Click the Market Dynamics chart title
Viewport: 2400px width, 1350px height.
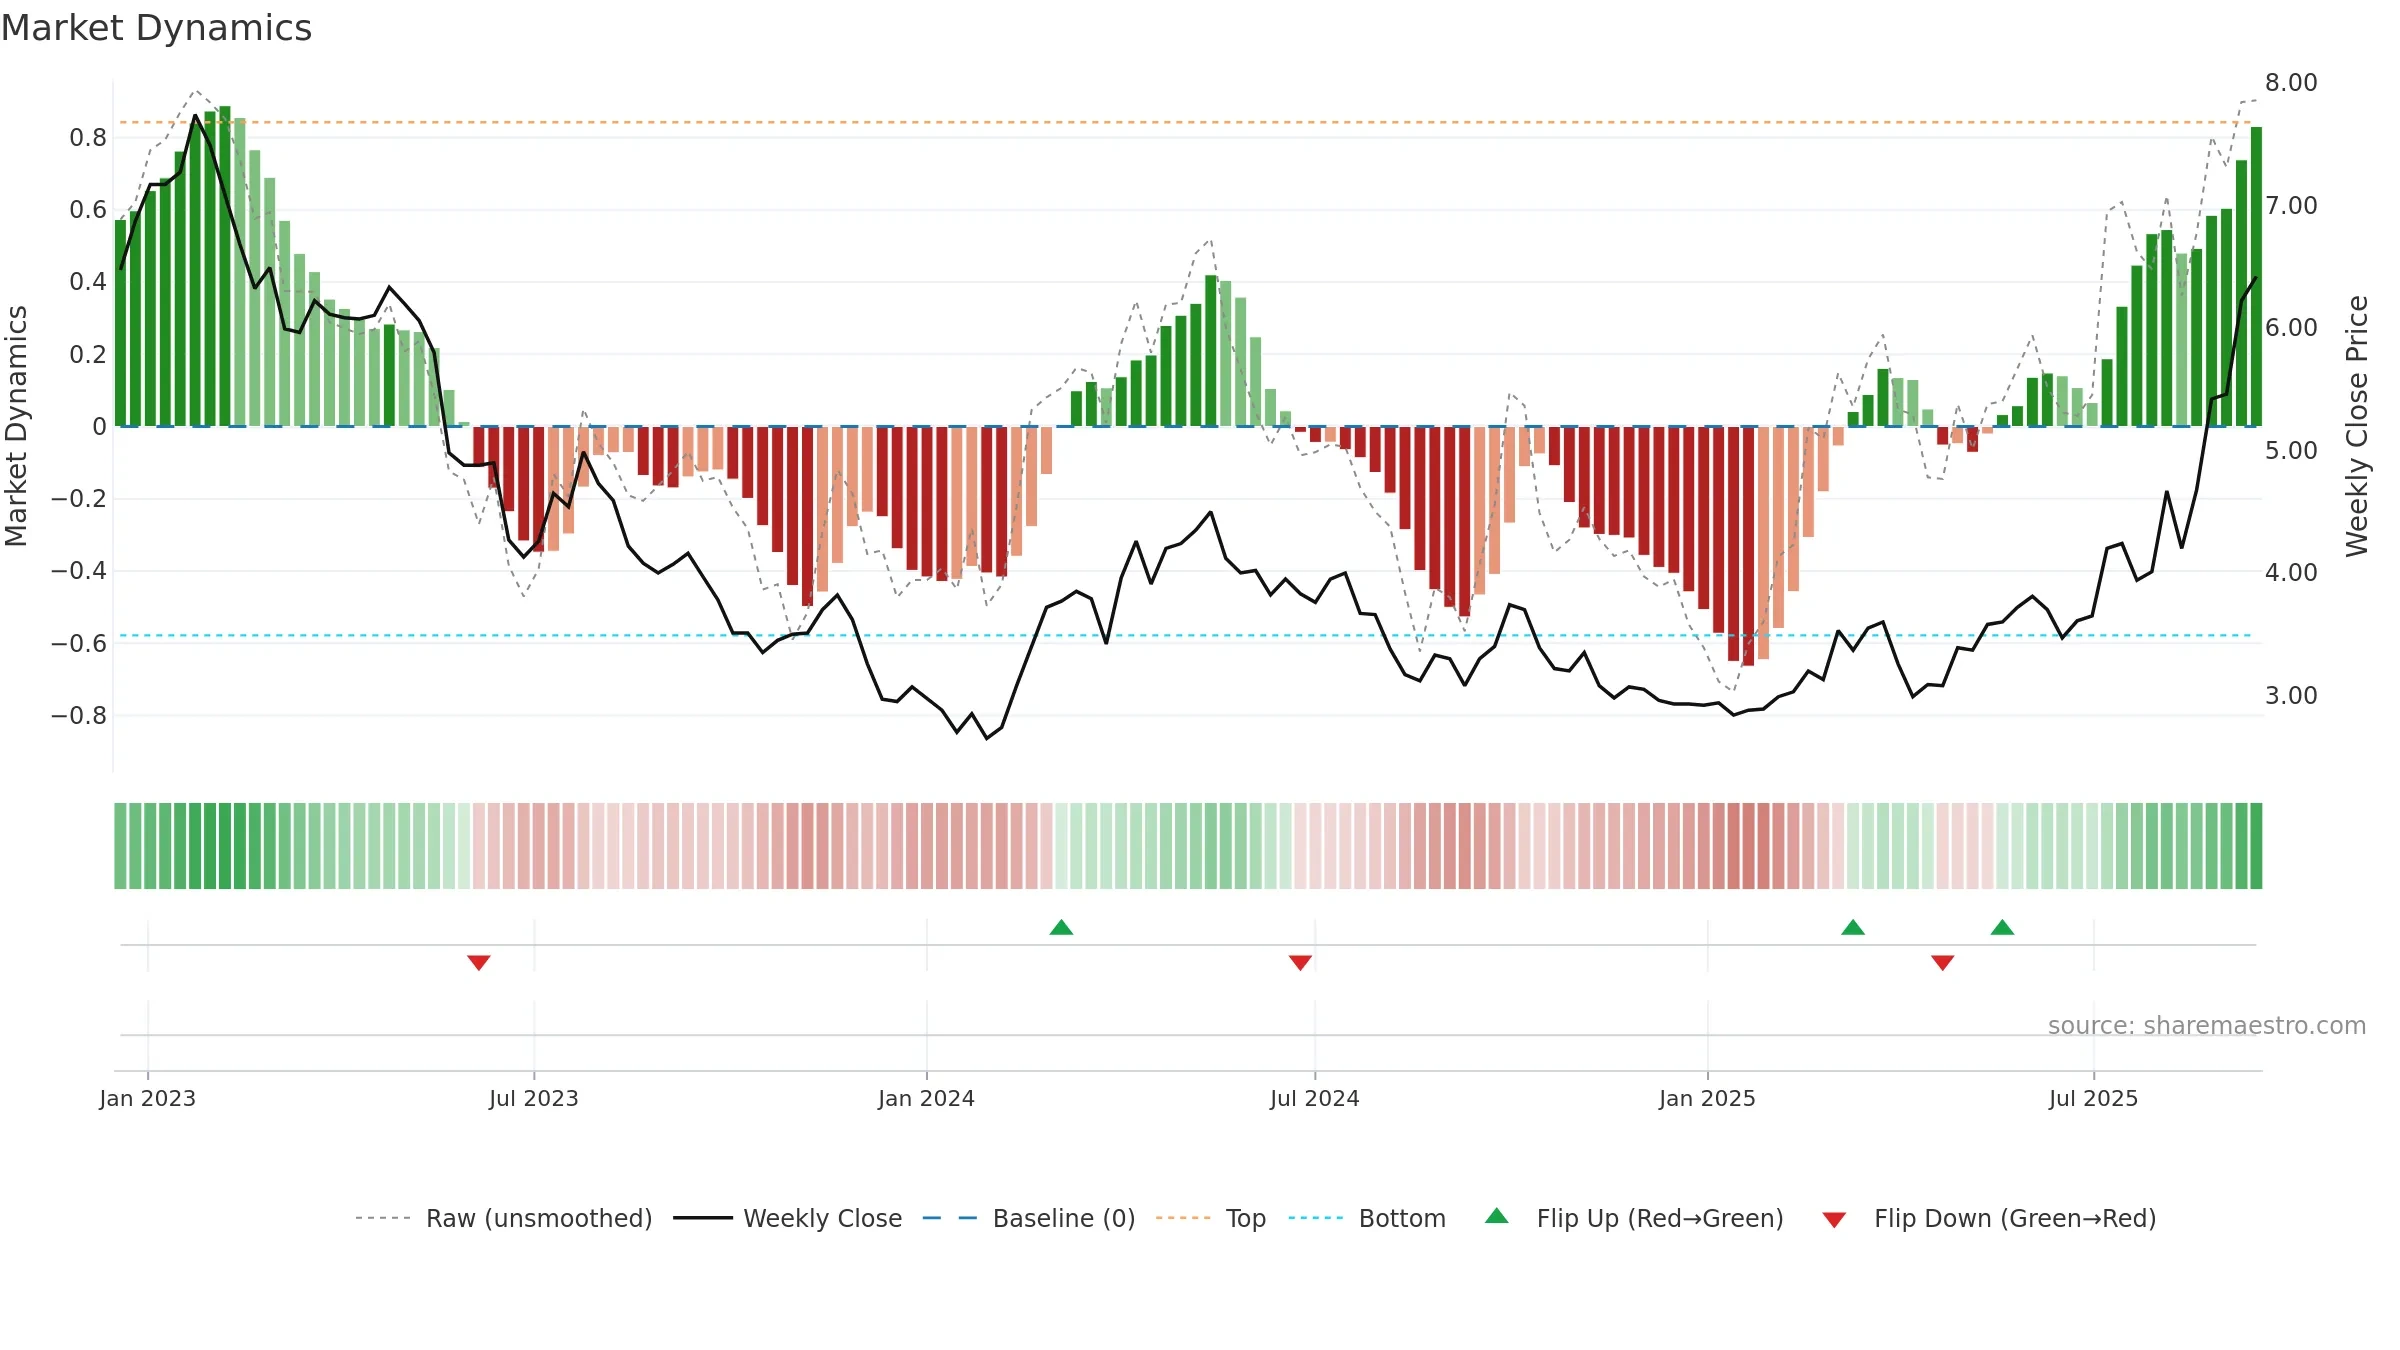(x=157, y=28)
